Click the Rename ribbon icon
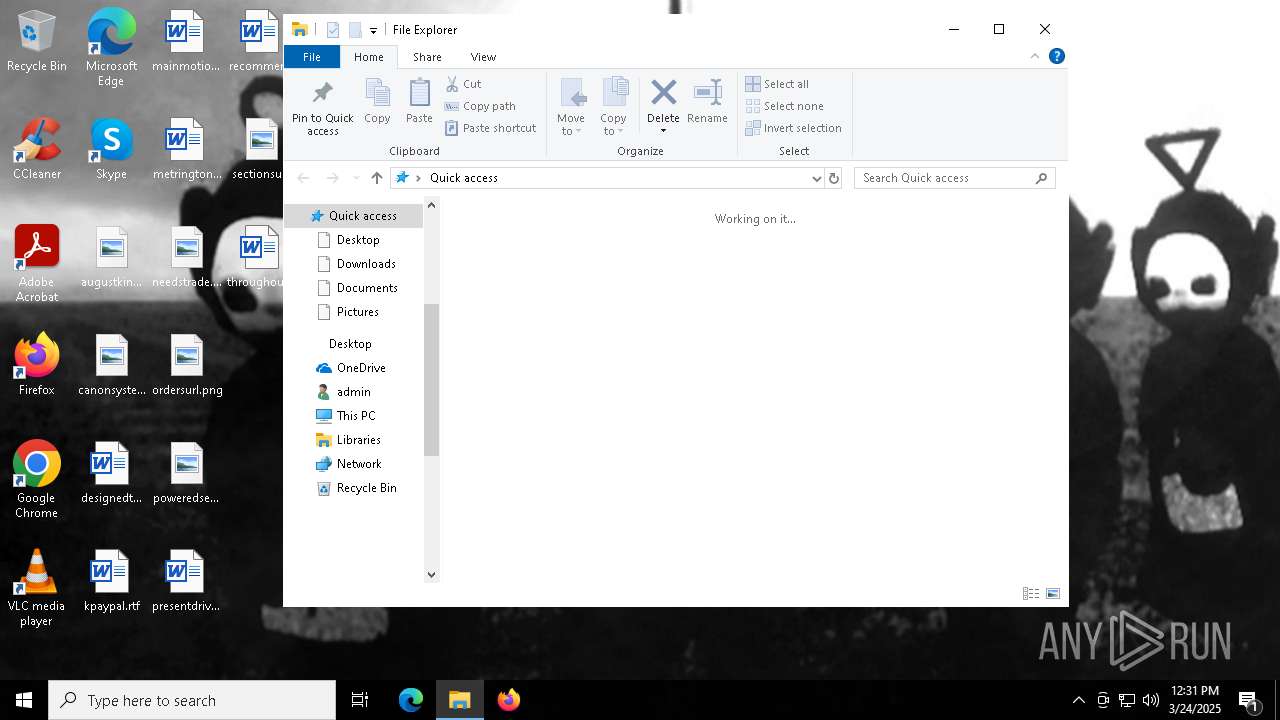Screen dimensions: 1280x720 [x=707, y=100]
